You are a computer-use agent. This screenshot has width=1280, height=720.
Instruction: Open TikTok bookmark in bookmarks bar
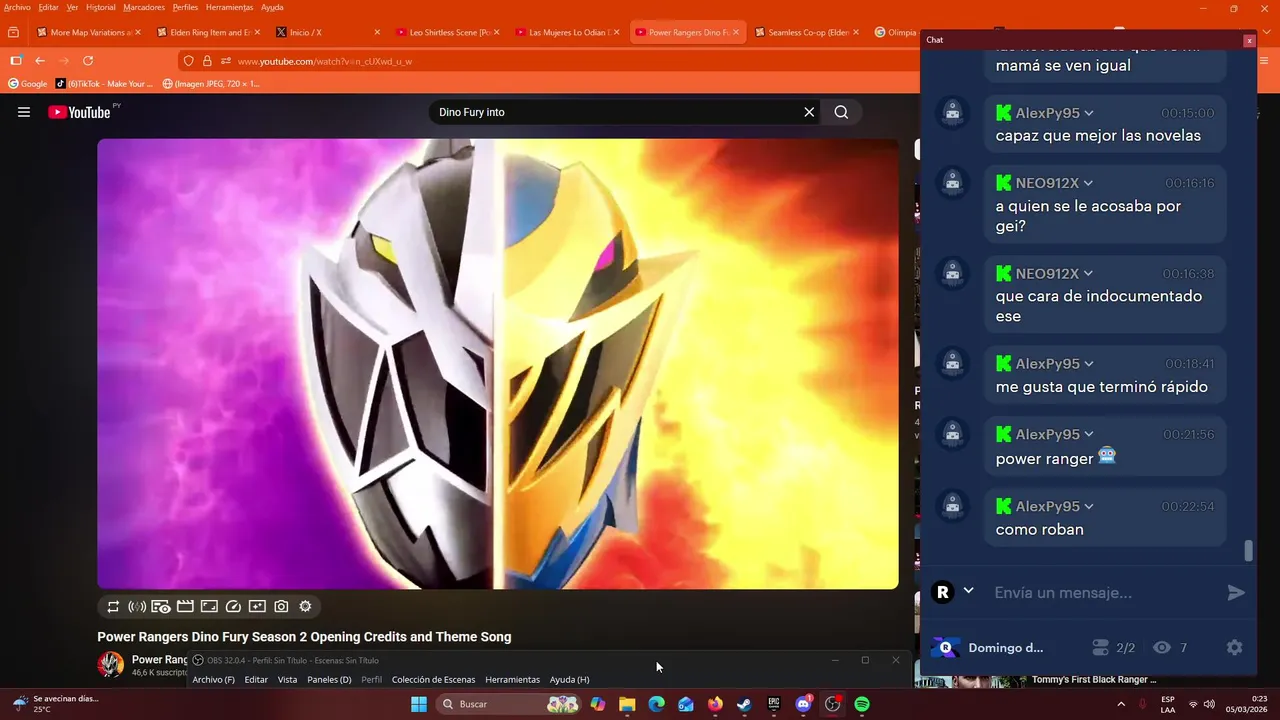tap(104, 84)
